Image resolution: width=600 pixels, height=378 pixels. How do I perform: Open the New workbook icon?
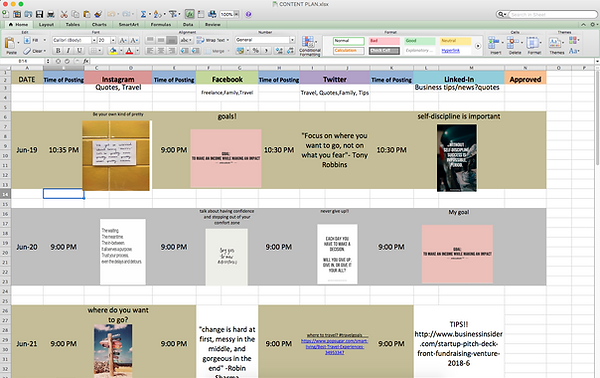click(5, 14)
